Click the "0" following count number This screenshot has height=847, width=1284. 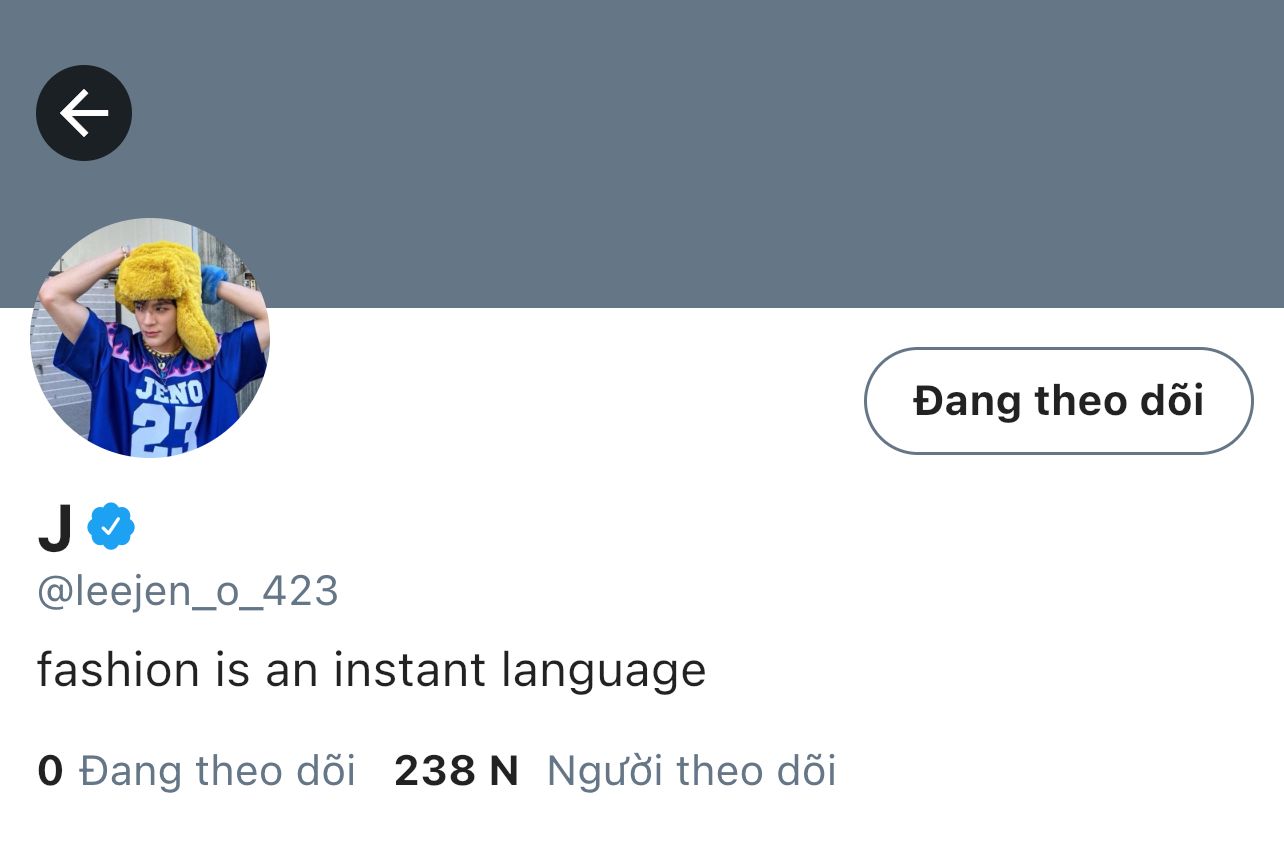[50, 771]
